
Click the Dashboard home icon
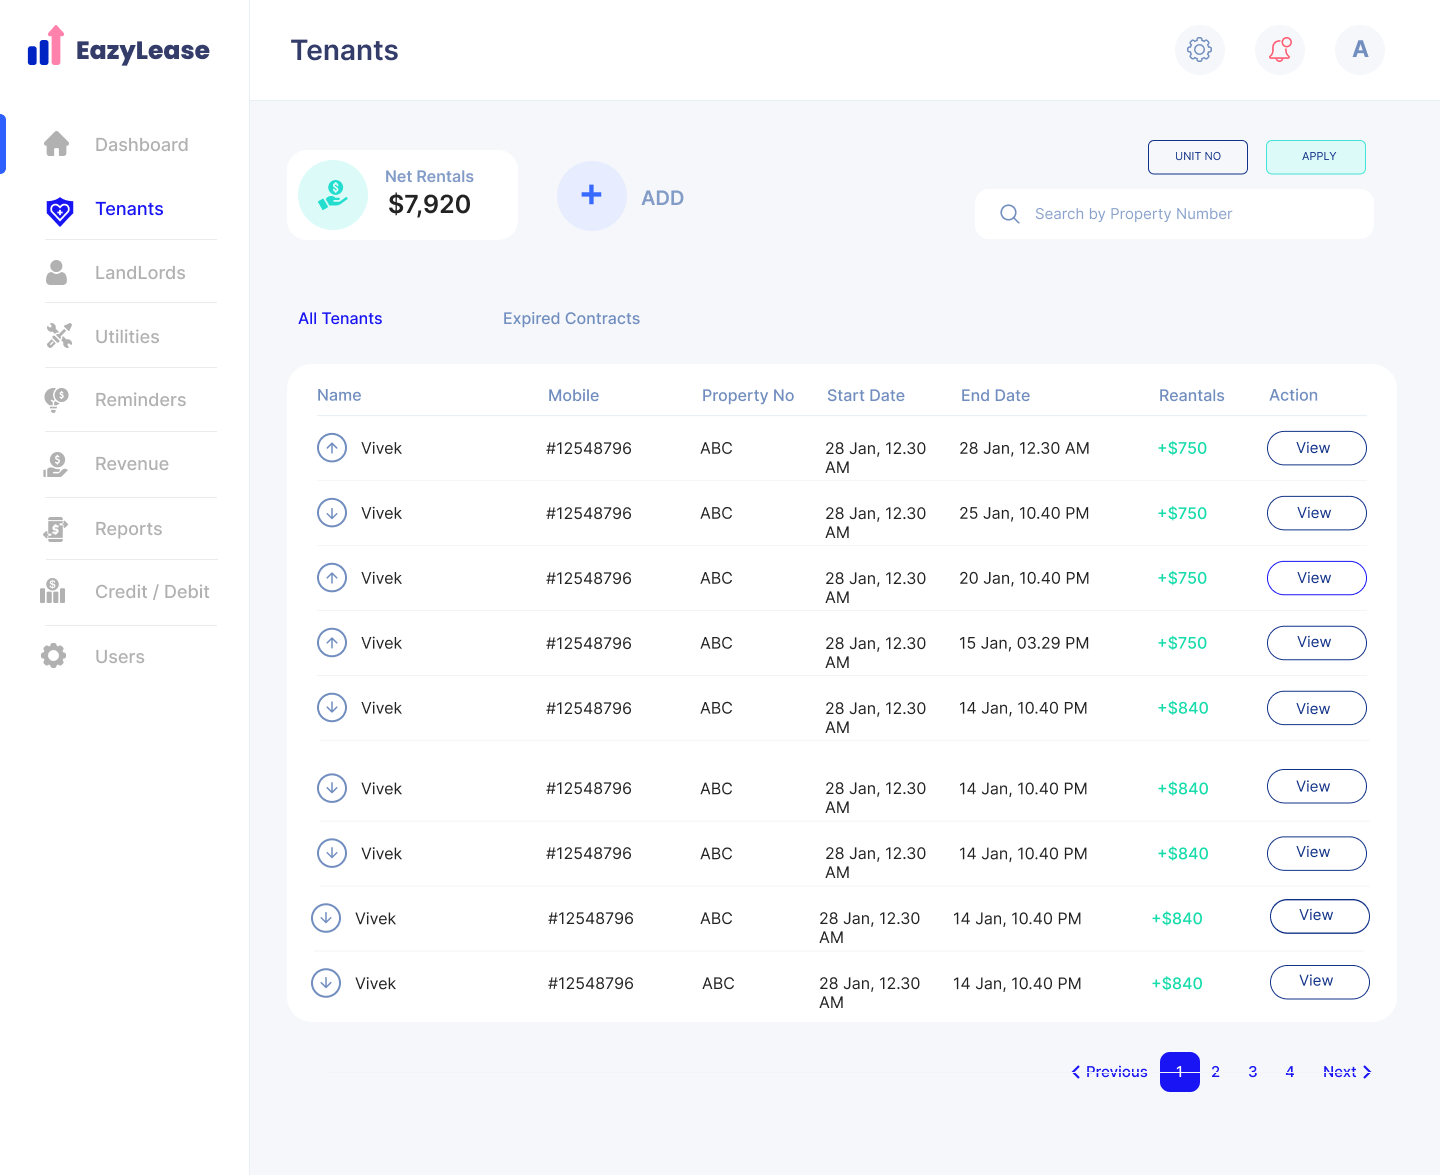(57, 144)
